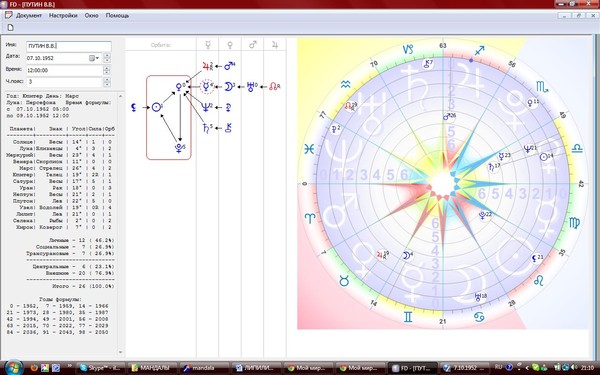
Task: Click the scroll-down arrow of data panel
Action: 121,352
